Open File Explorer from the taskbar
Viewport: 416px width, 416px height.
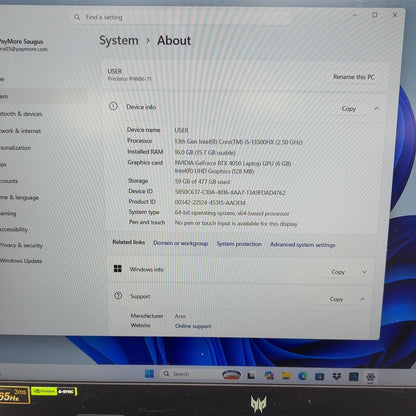[286, 376]
